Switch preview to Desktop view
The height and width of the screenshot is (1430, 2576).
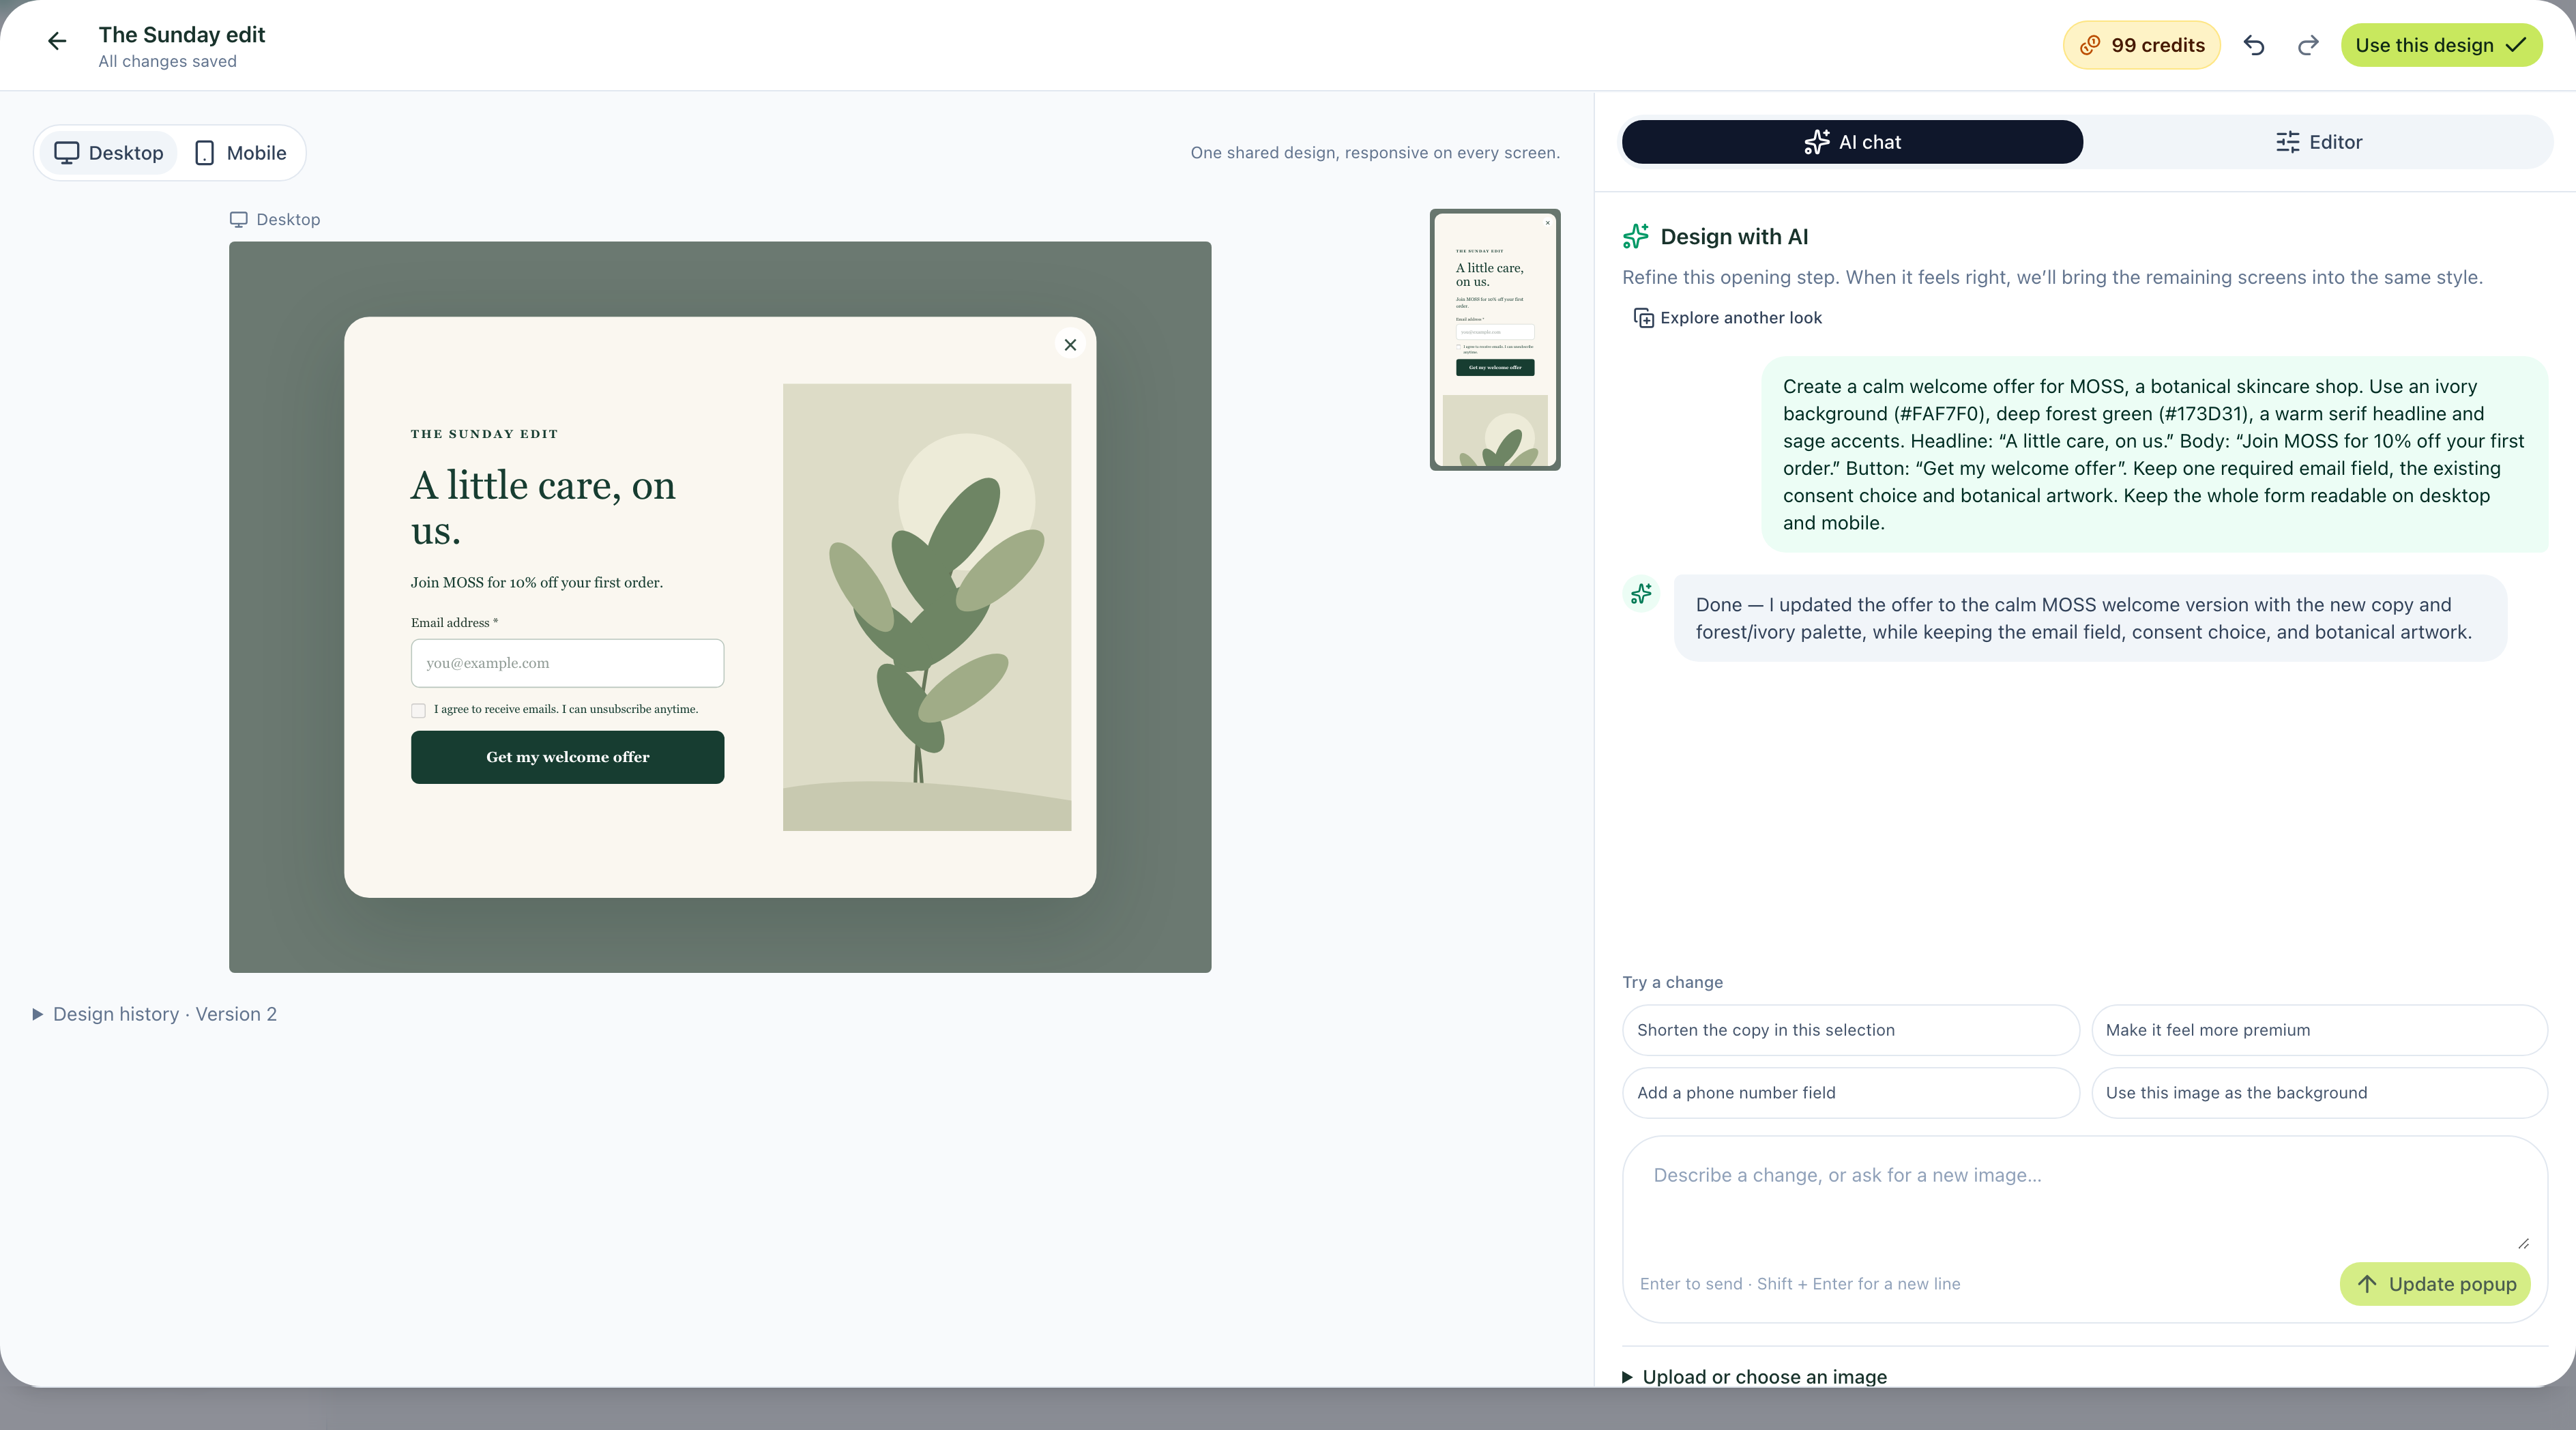tap(109, 153)
